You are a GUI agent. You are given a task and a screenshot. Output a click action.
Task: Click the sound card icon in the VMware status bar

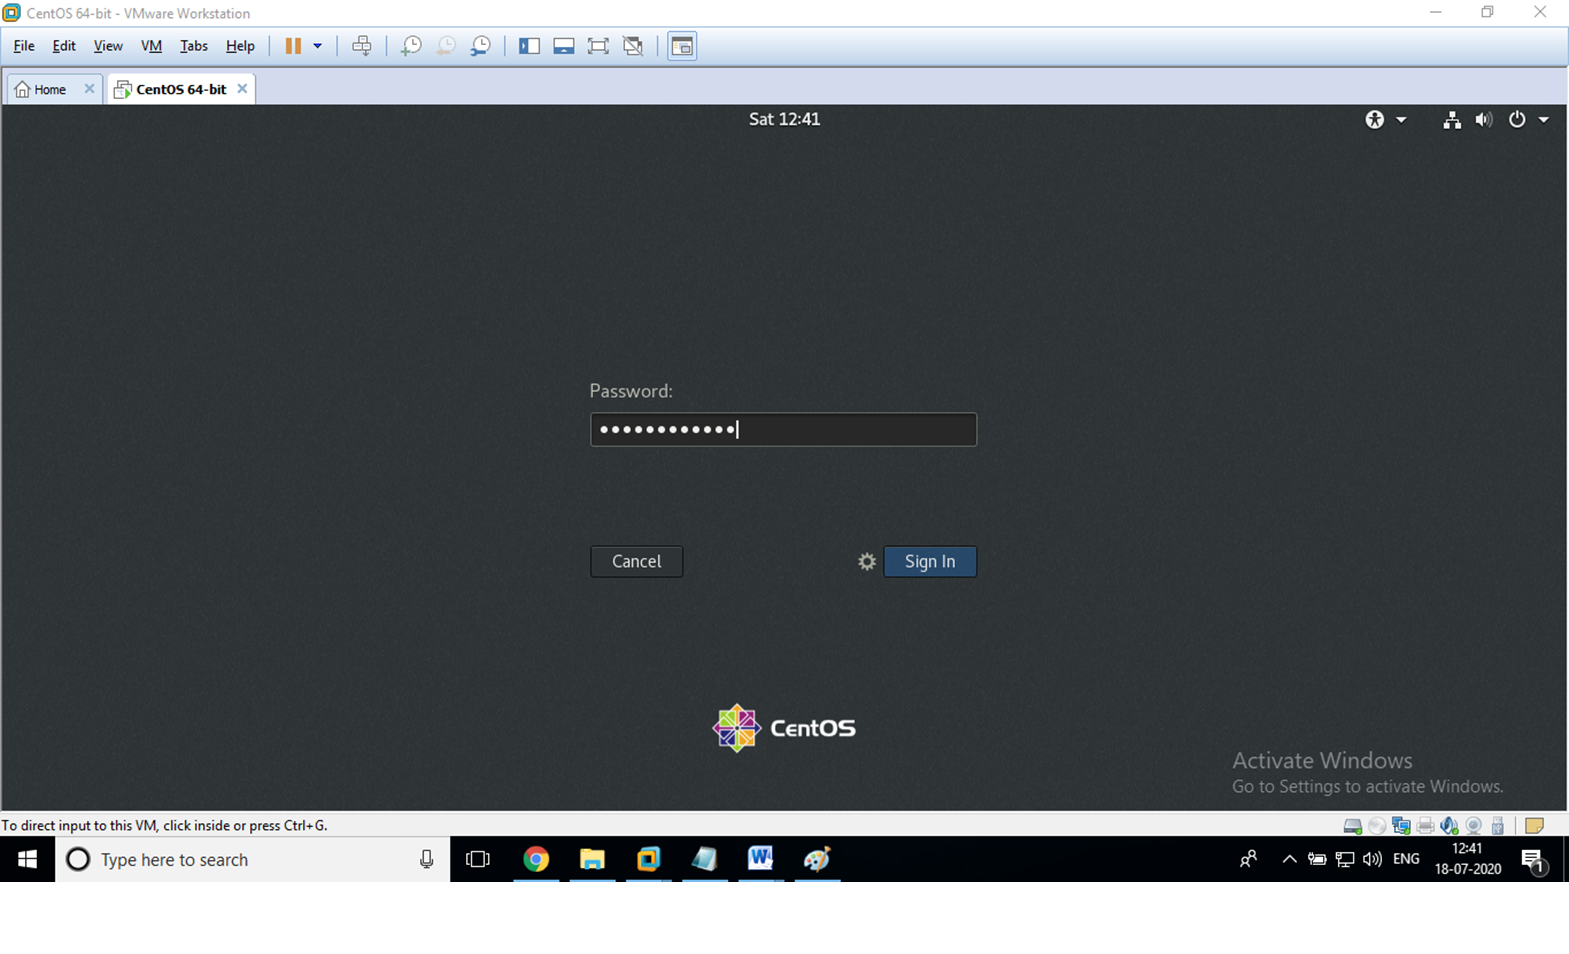[1450, 826]
